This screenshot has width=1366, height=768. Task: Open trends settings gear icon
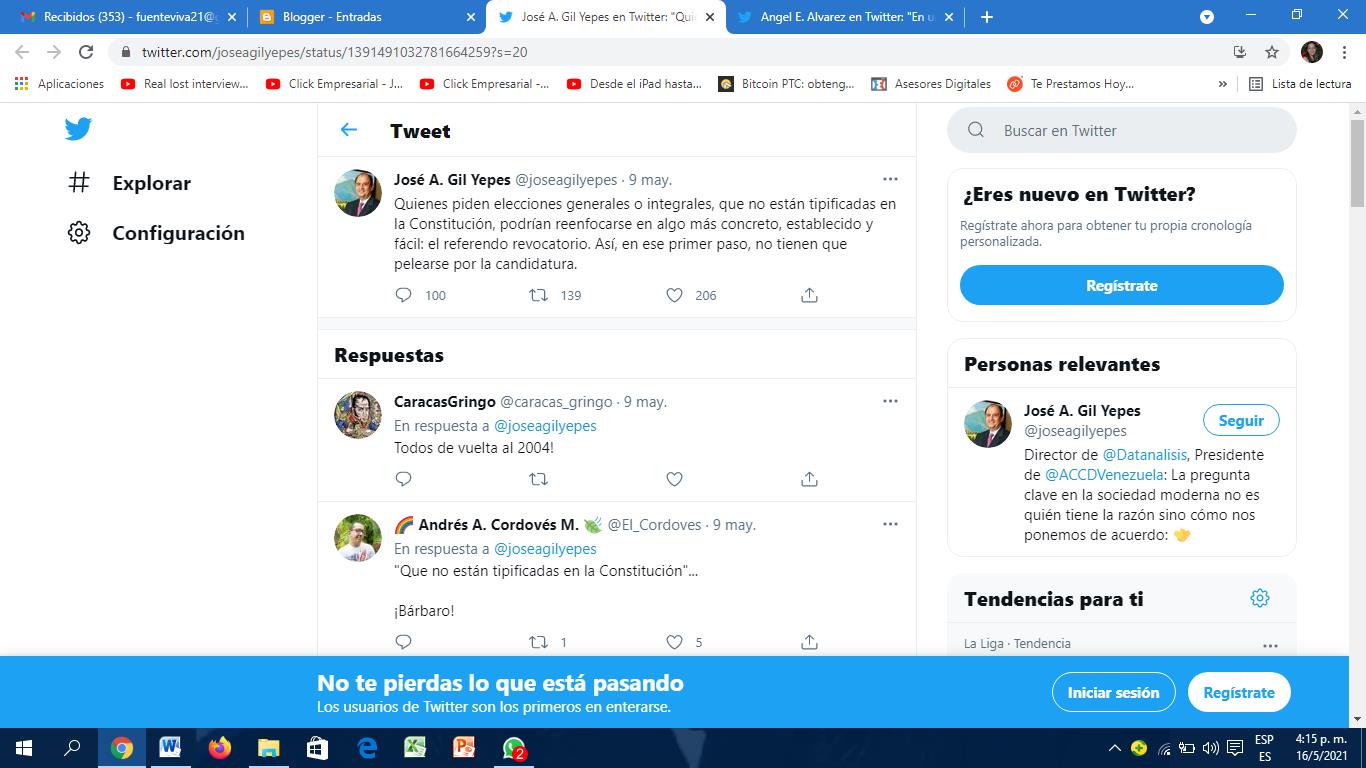pyautogui.click(x=1260, y=598)
